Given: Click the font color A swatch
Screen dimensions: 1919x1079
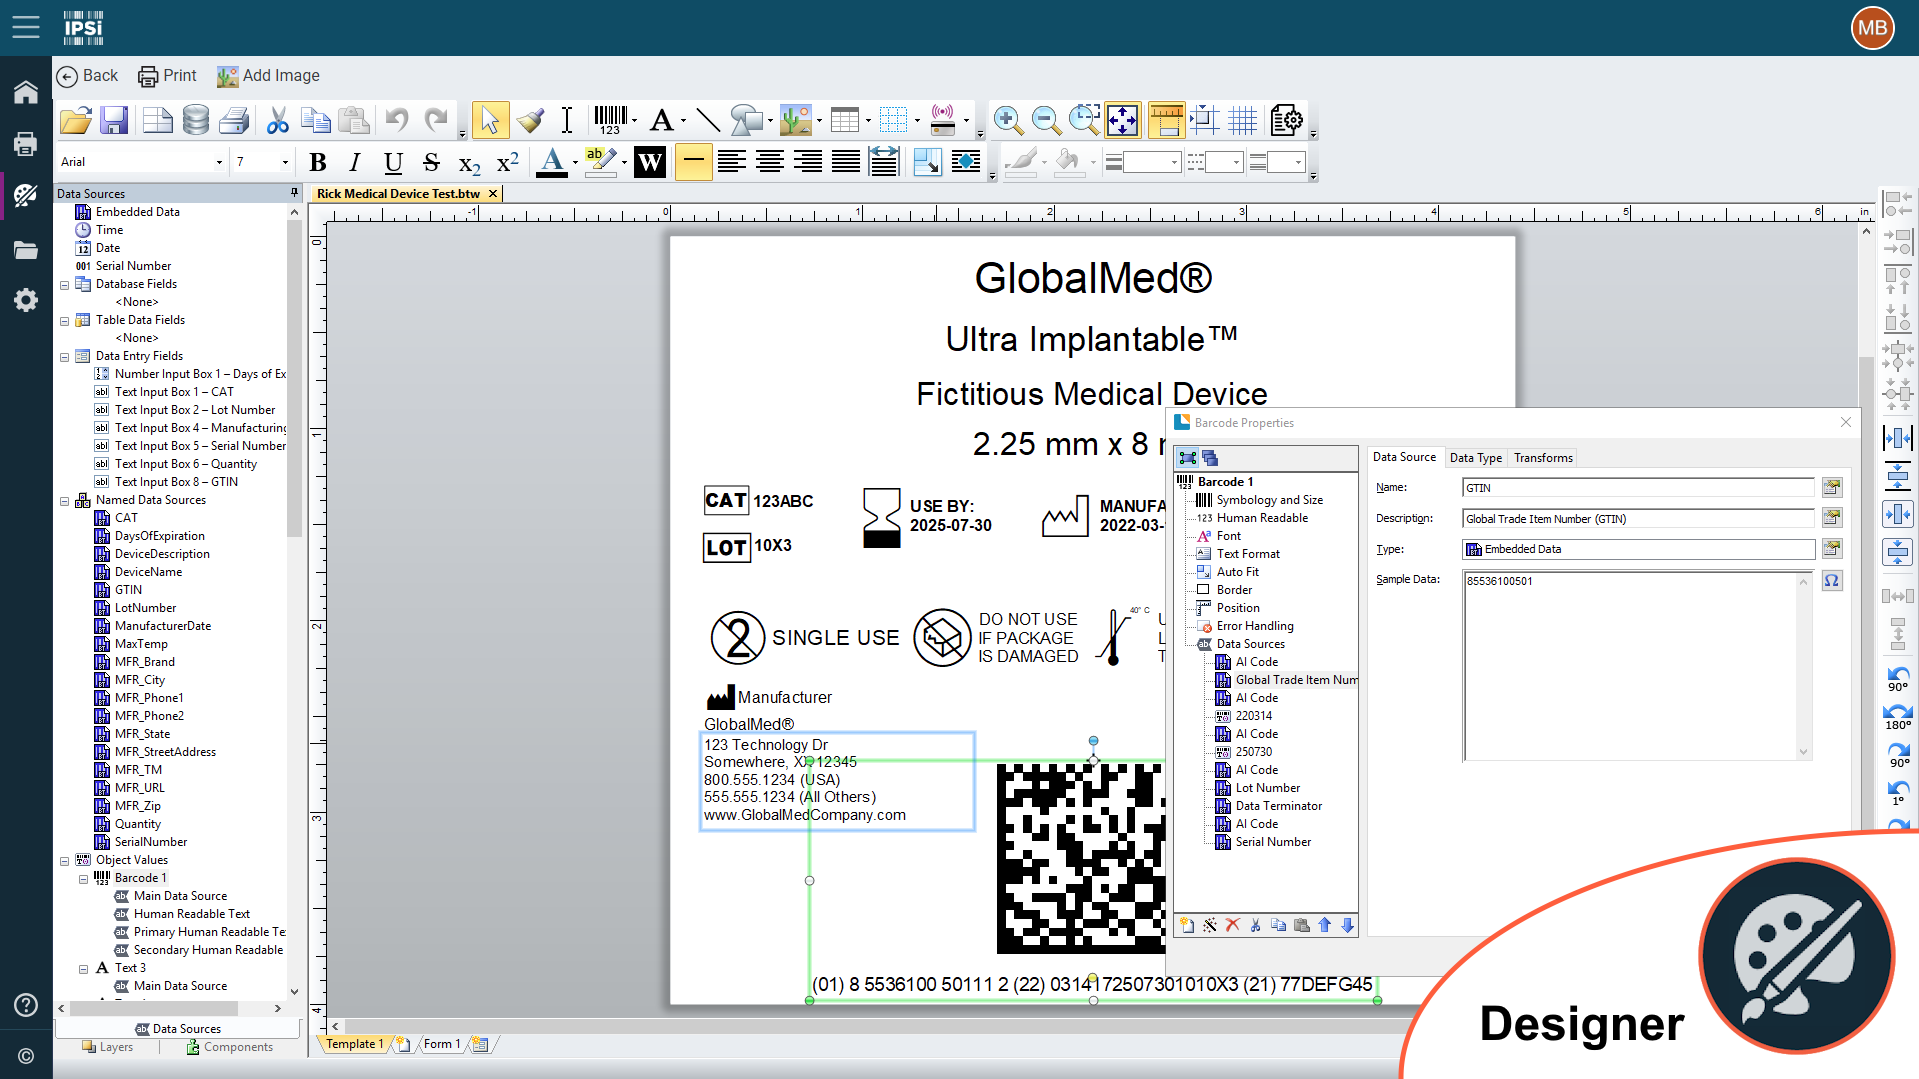Looking at the screenshot, I should point(552,162).
